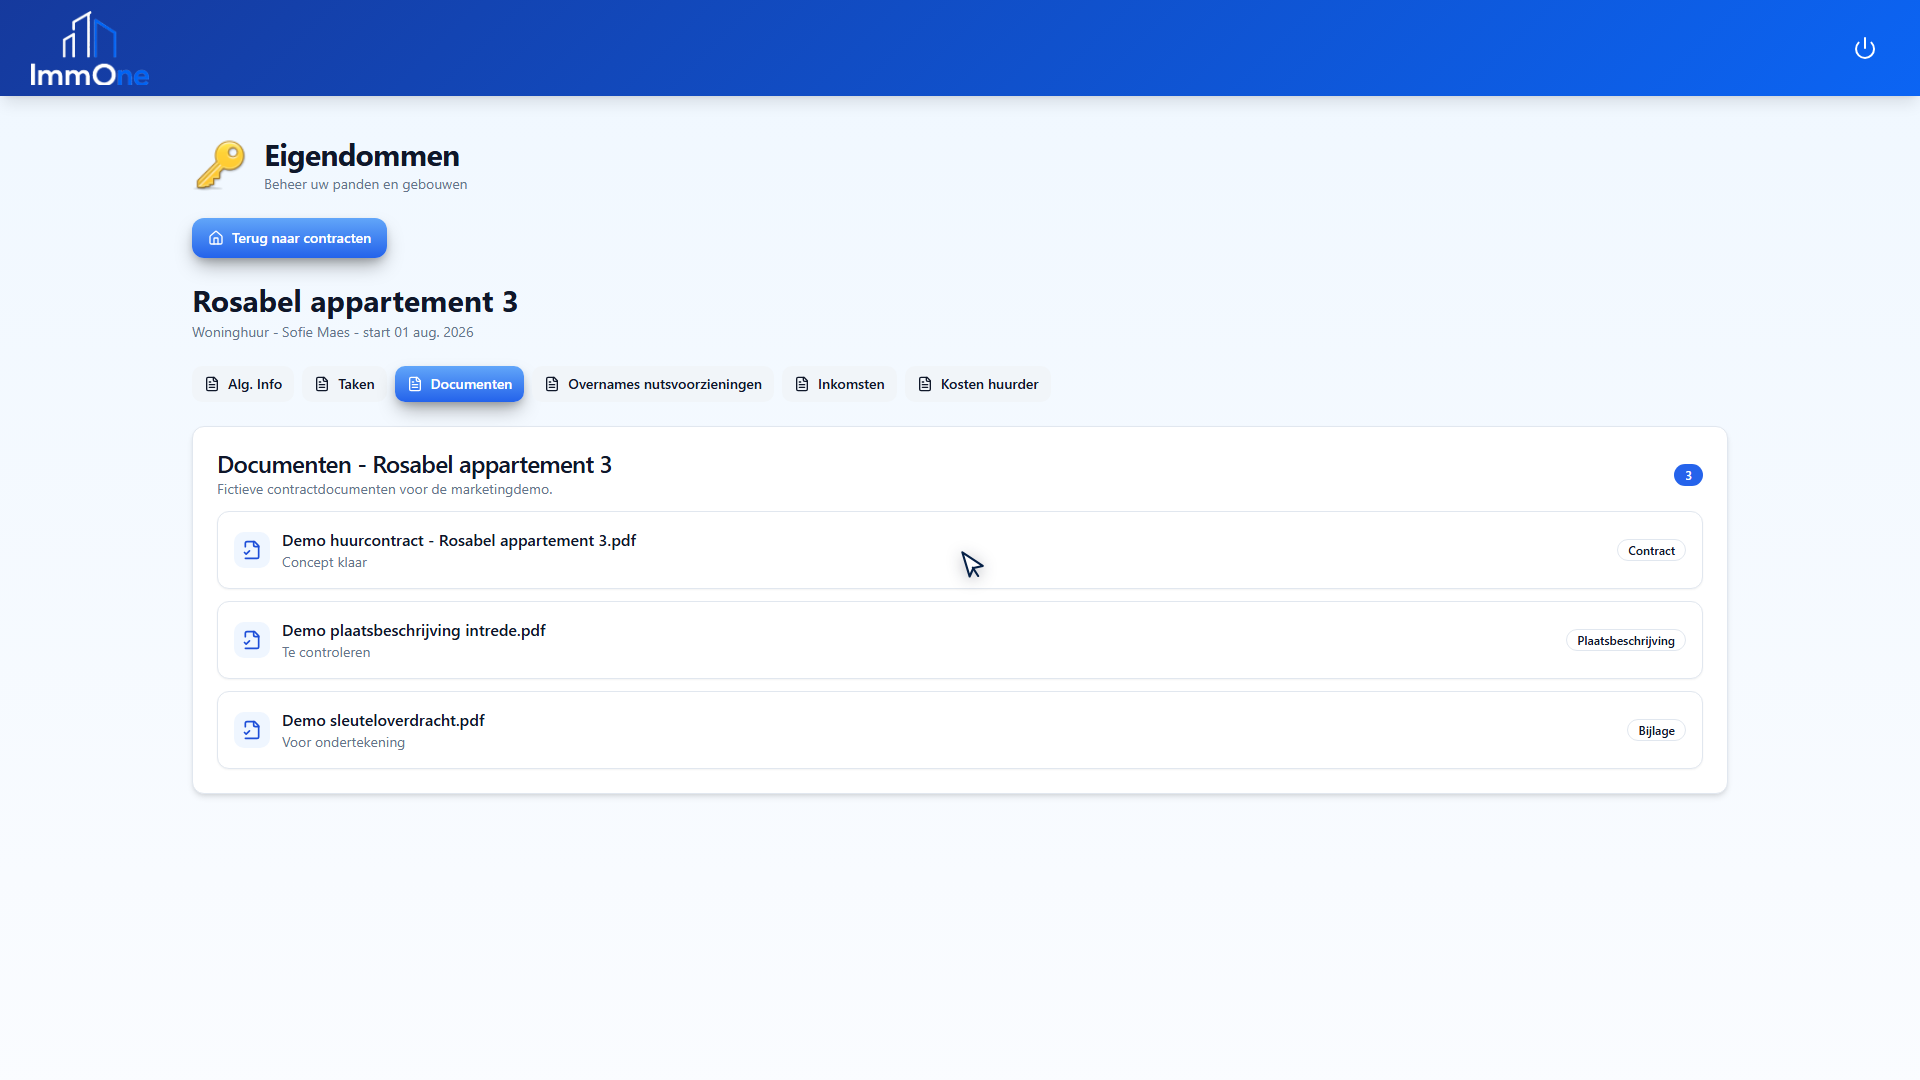Click the Documenten - Rosabel appartement 3 heading

[x=414, y=464]
